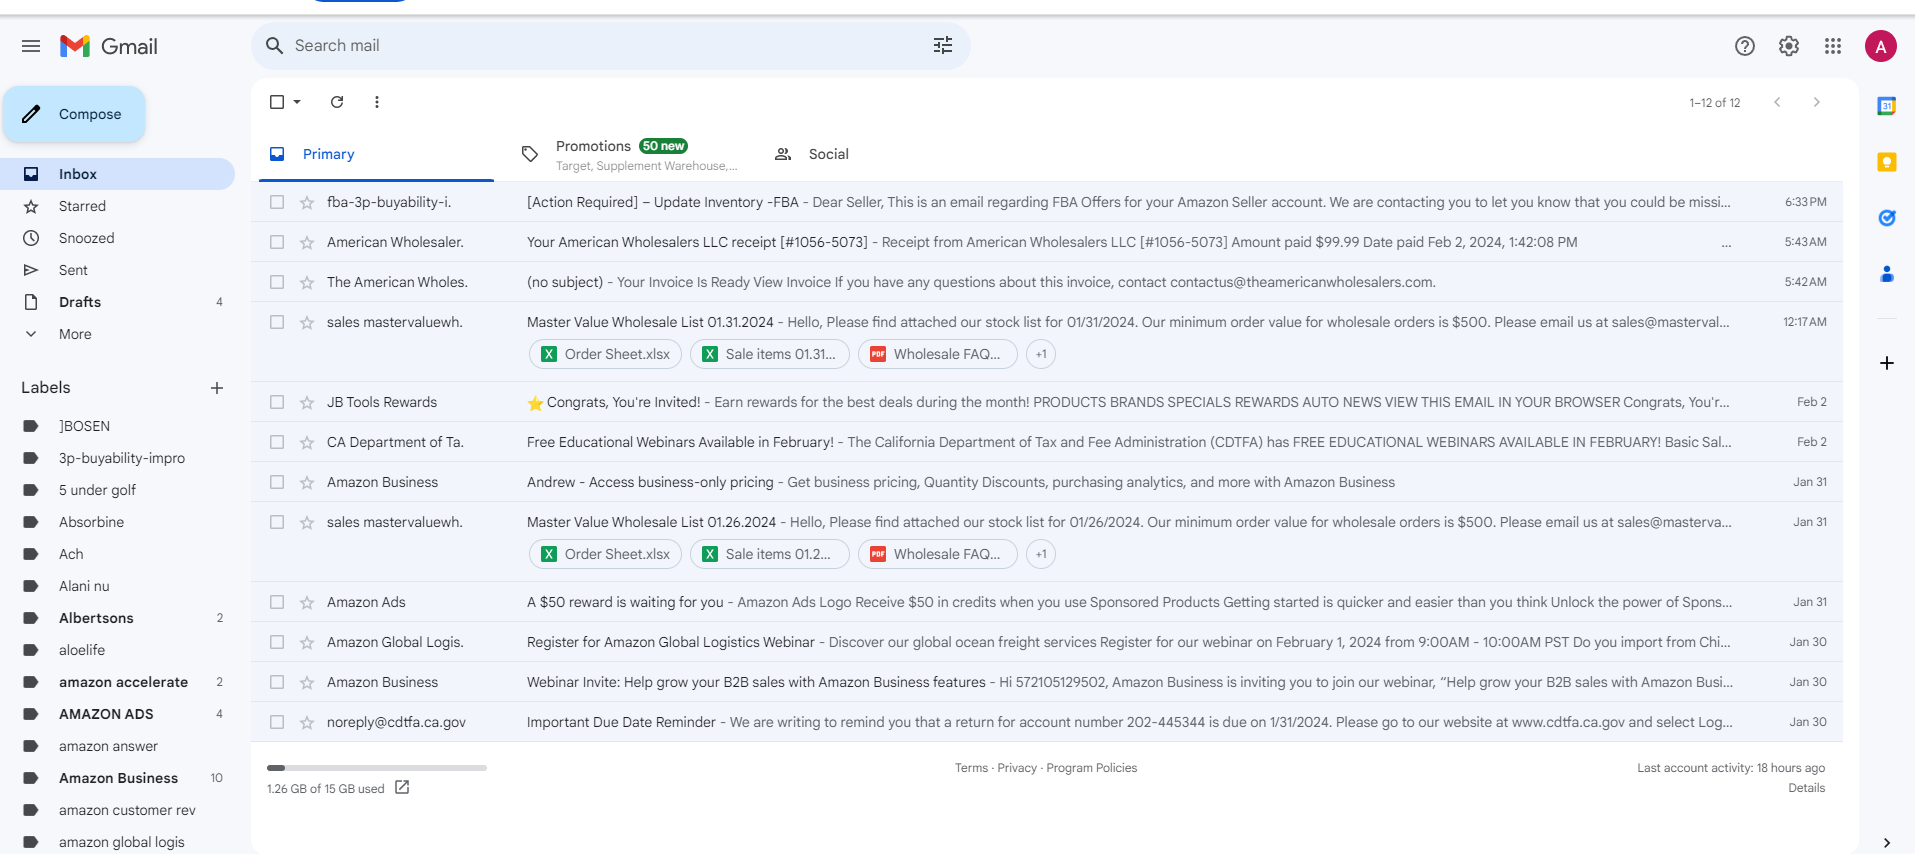This screenshot has width=1915, height=854.
Task: Switch to the Primary tab
Action: (376, 154)
